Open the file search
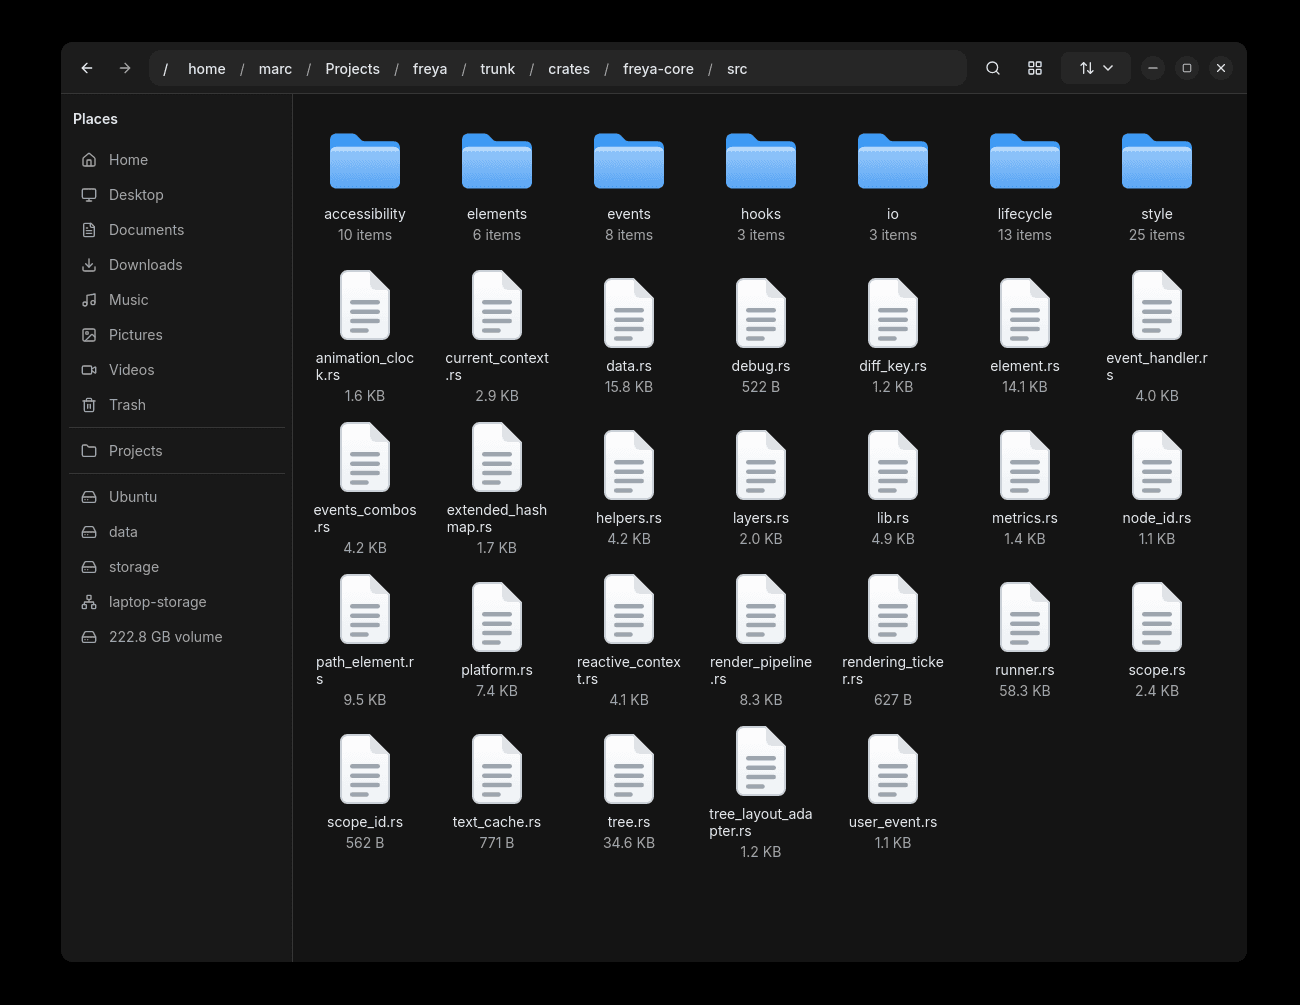1300x1005 pixels. point(993,68)
